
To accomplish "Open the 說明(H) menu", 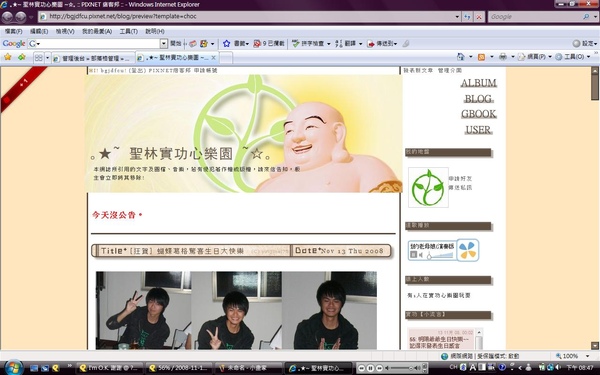I will click(155, 31).
